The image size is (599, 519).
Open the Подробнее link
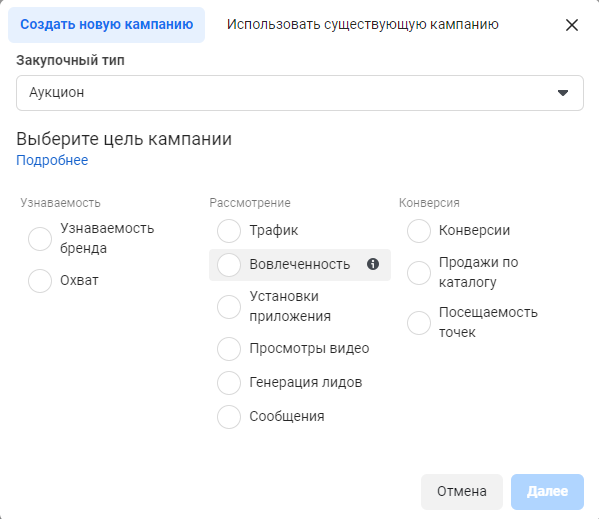click(x=52, y=160)
